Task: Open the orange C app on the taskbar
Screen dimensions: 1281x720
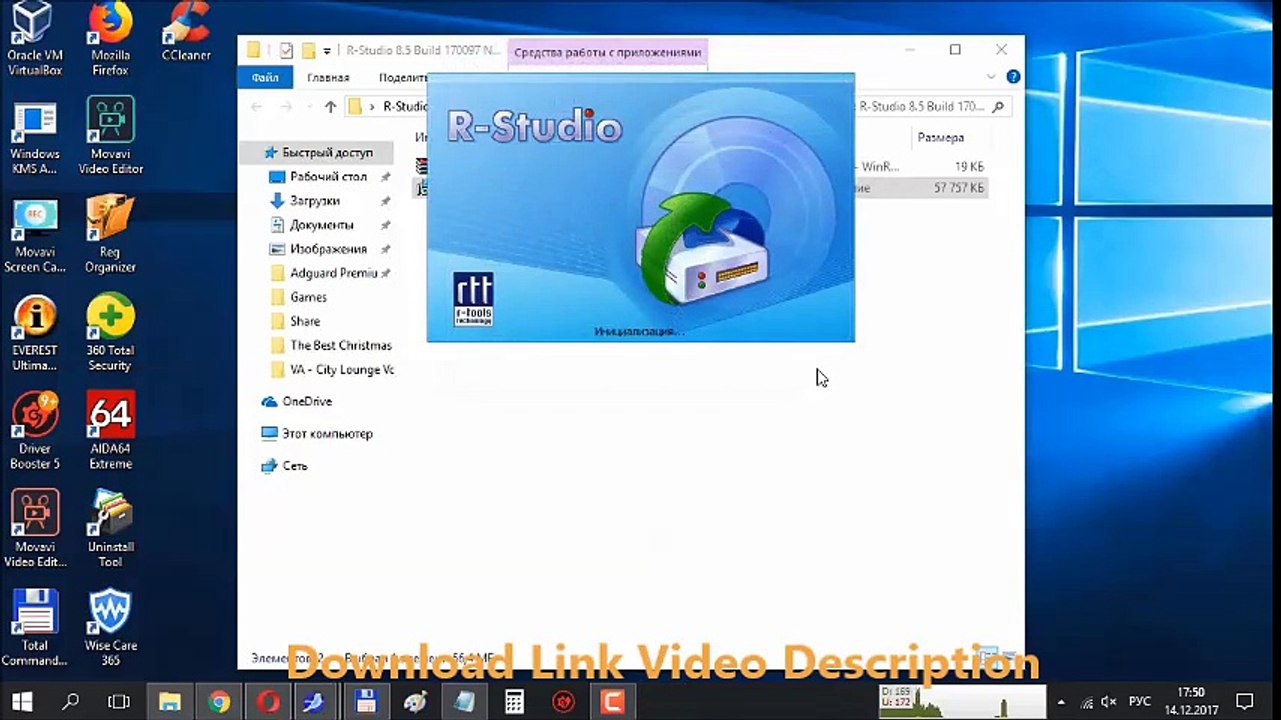Action: (612, 702)
